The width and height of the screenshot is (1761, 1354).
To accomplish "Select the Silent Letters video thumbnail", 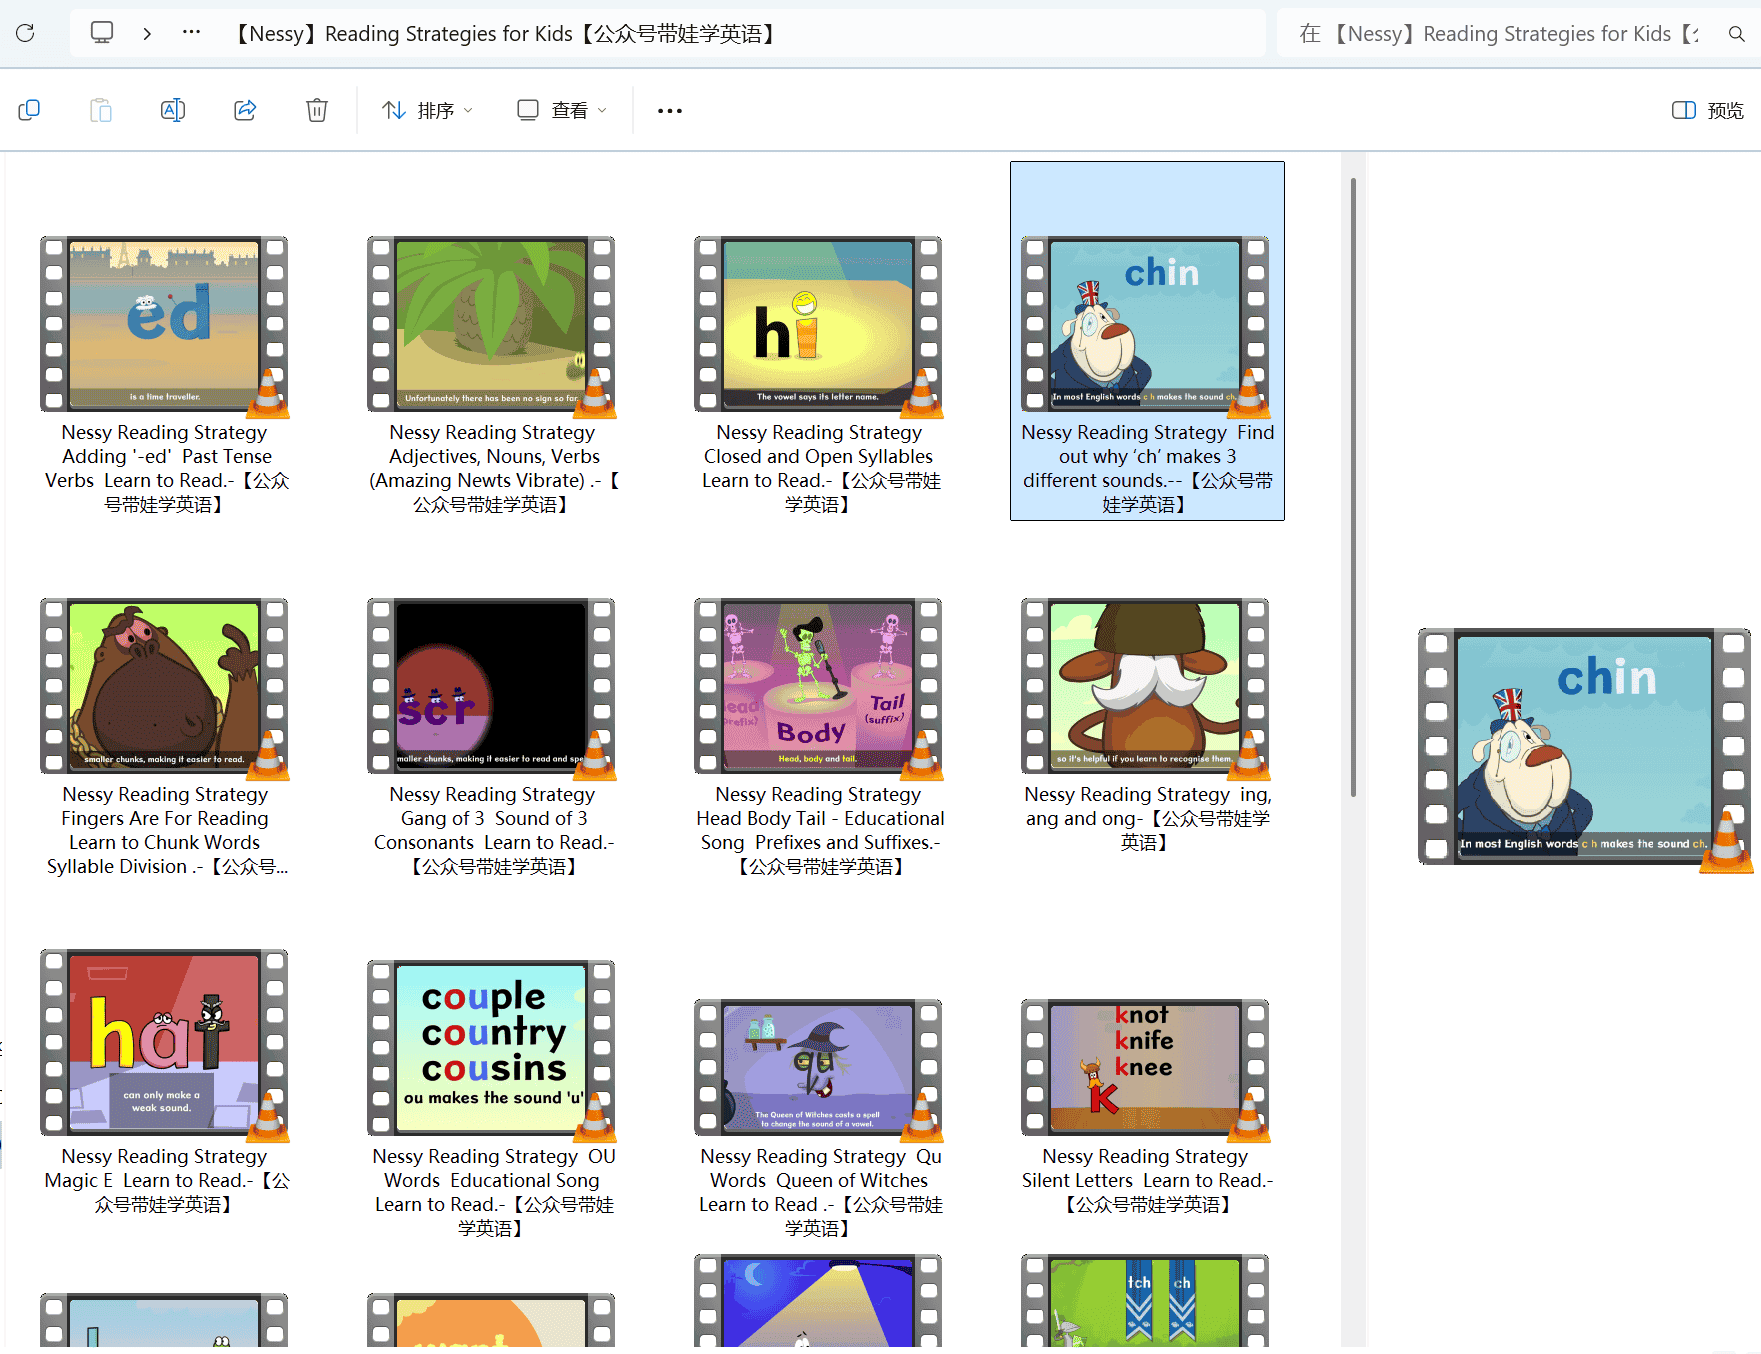I will tap(1146, 1069).
